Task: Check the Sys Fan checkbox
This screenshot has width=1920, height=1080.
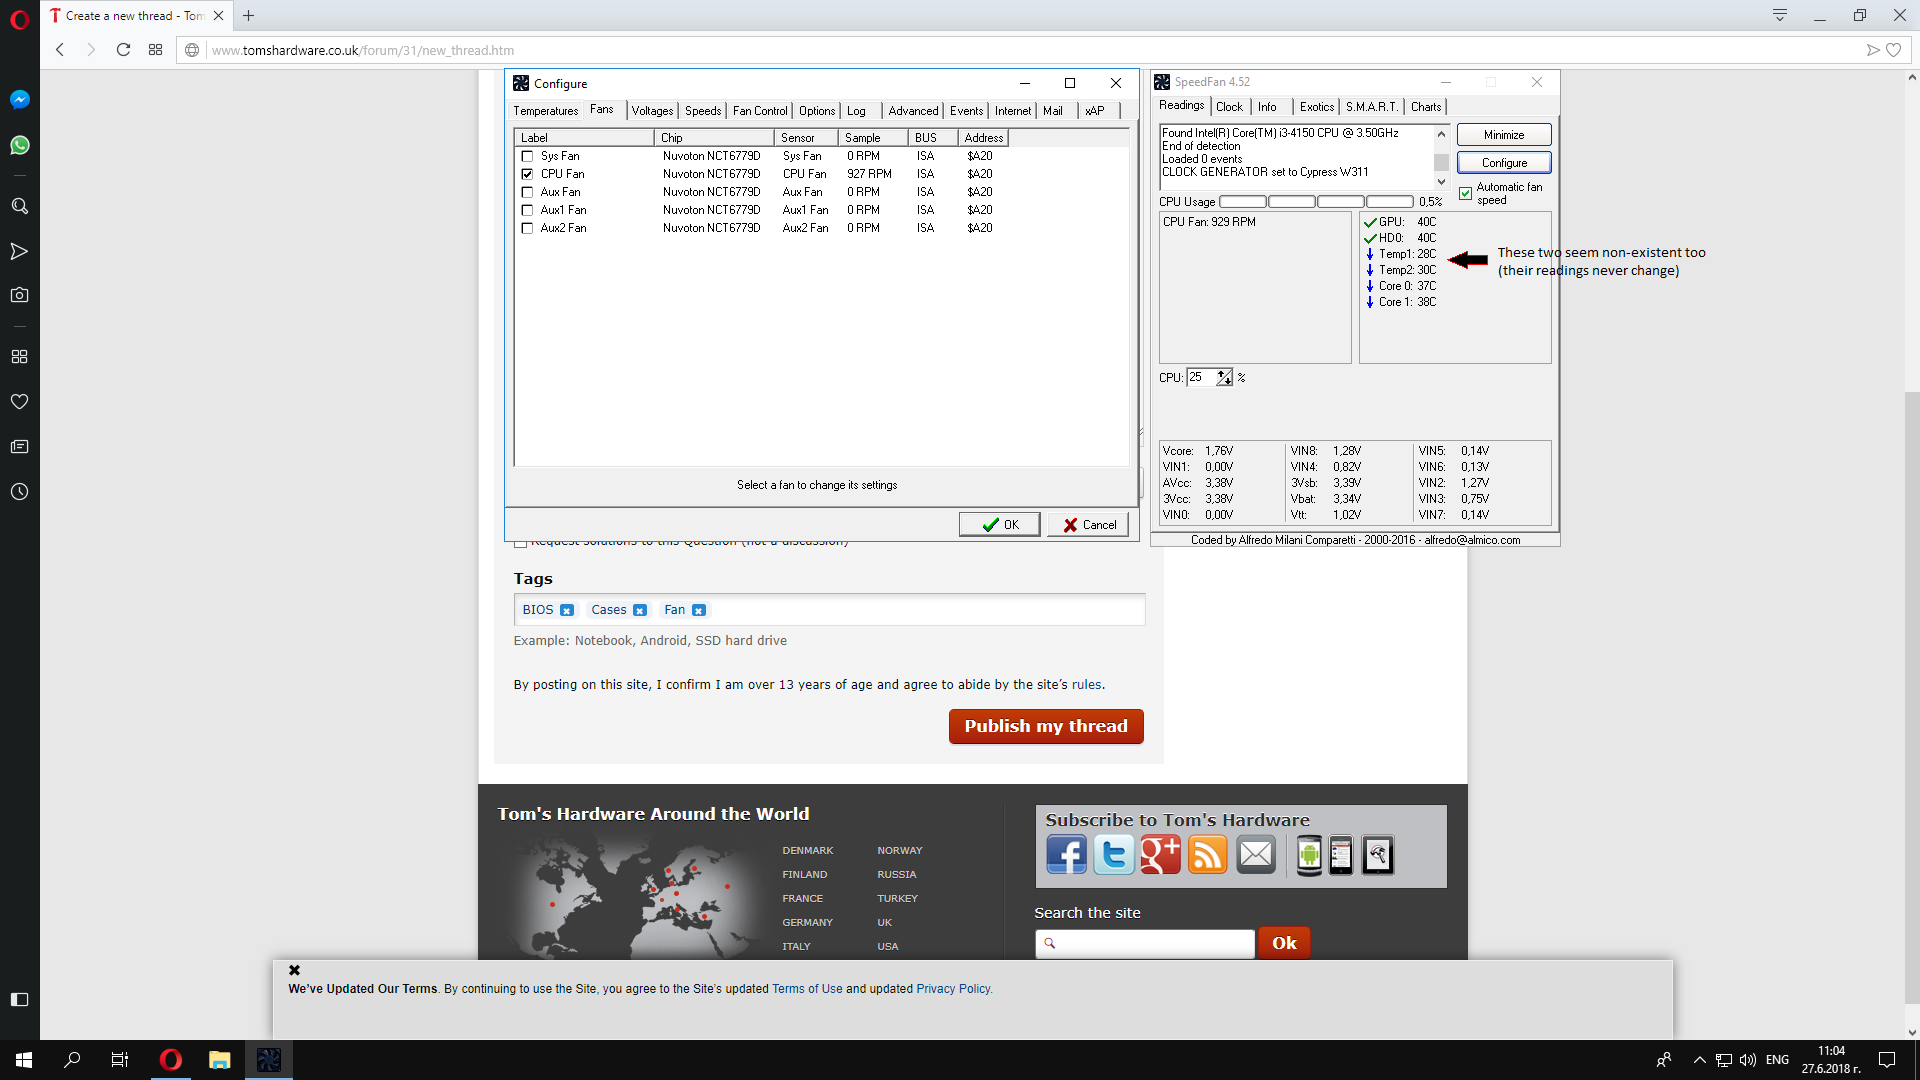Action: point(527,156)
